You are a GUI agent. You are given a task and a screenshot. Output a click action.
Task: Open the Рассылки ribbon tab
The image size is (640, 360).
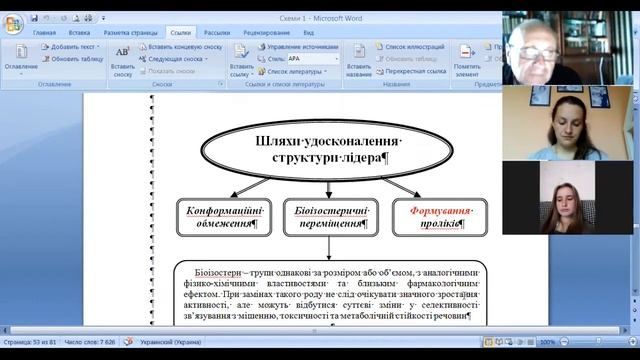tap(217, 33)
